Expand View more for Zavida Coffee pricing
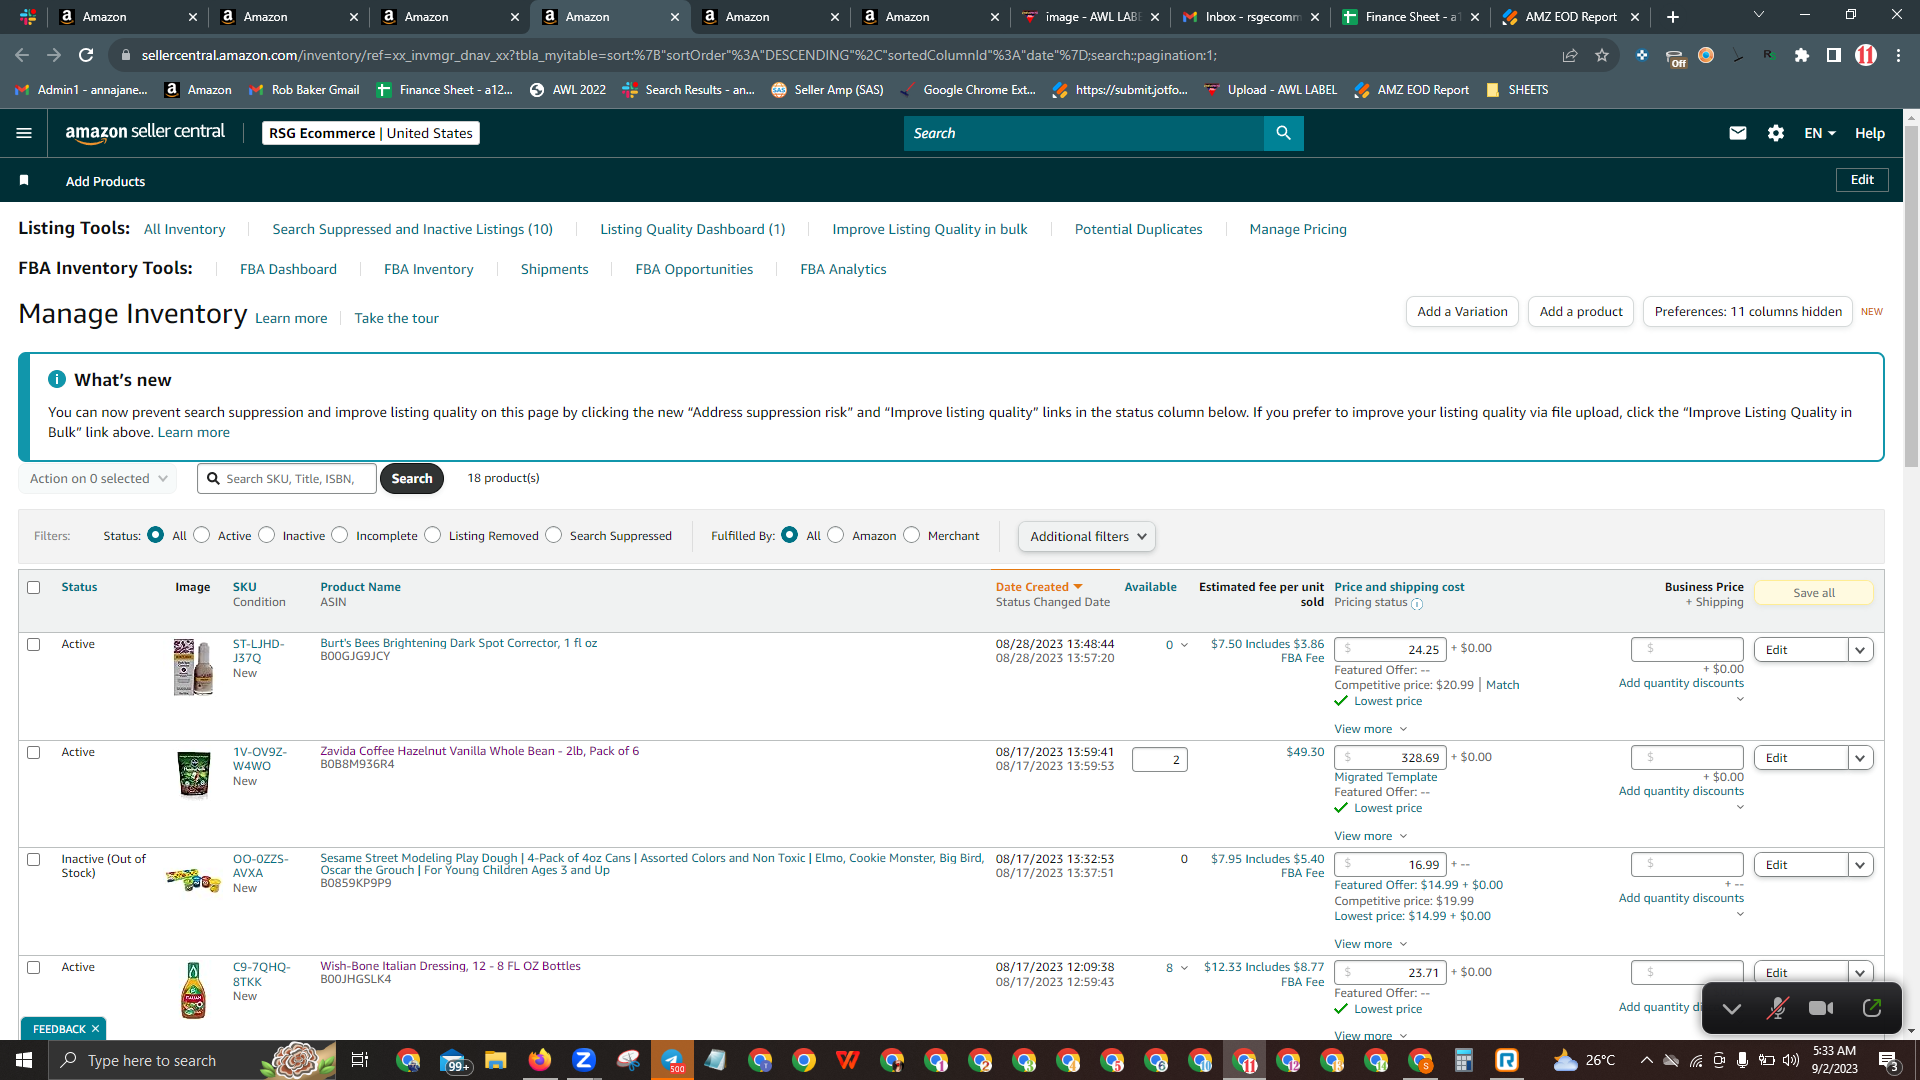The width and height of the screenshot is (1920, 1080). 1371,836
